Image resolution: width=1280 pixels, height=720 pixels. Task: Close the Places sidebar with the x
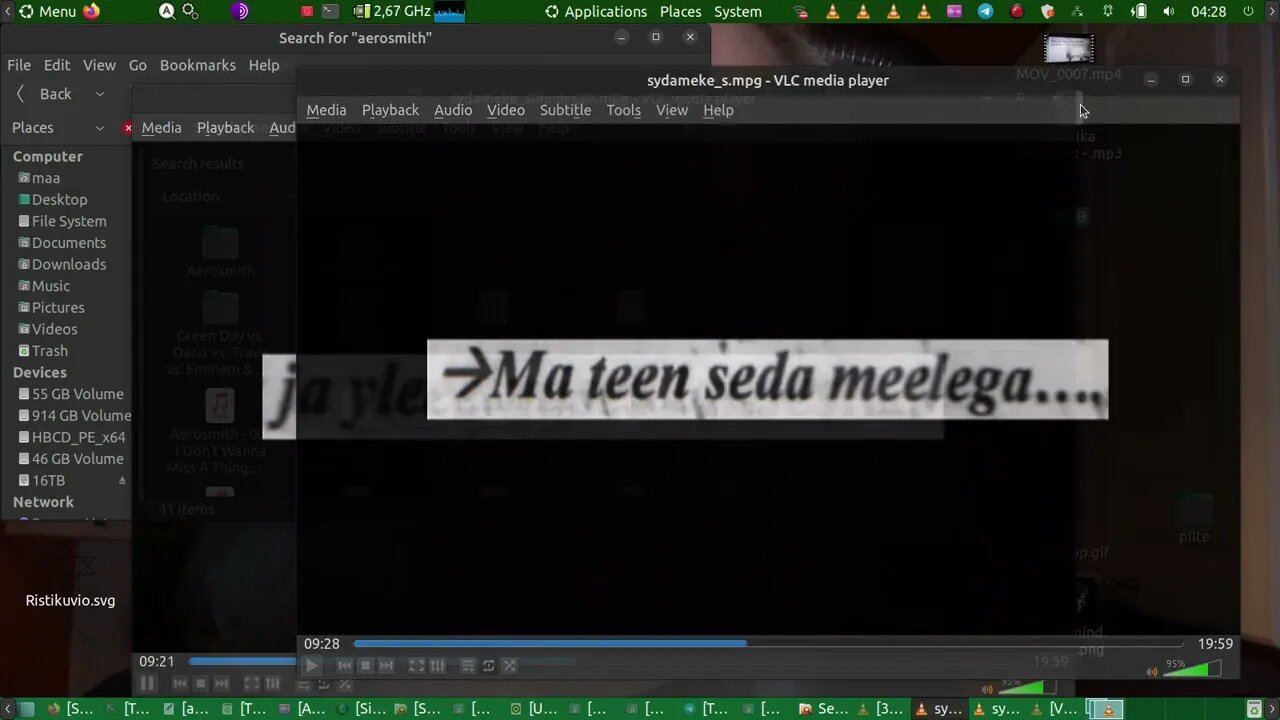point(128,128)
